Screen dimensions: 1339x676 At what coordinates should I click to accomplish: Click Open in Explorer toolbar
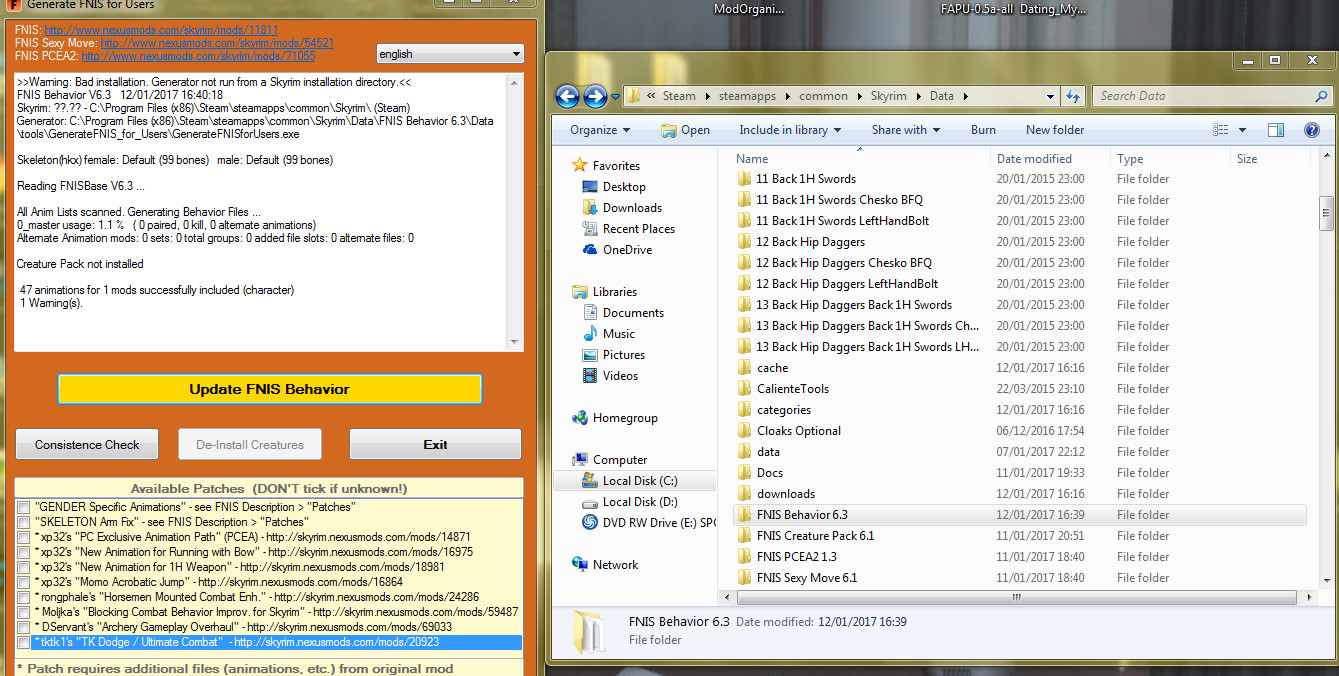(686, 130)
